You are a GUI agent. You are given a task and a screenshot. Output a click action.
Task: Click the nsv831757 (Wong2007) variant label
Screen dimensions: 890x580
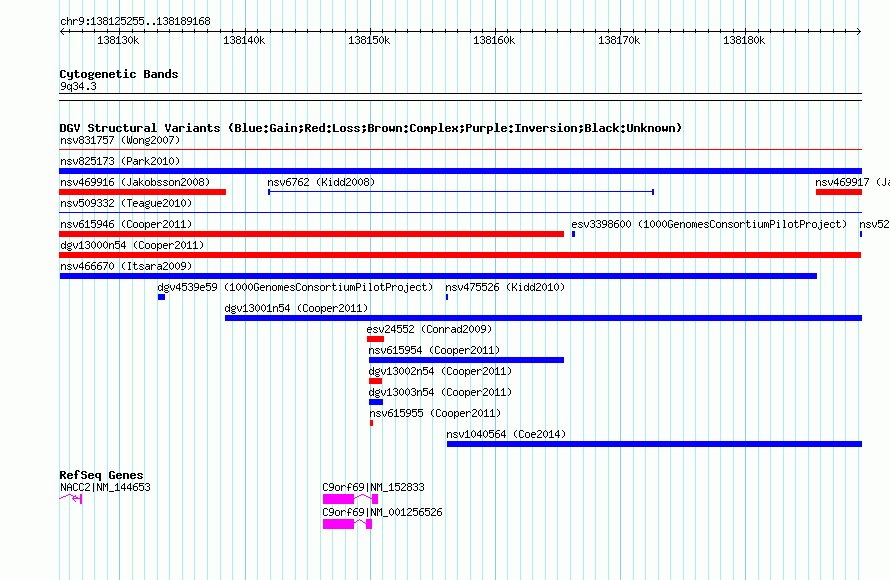(x=120, y=140)
